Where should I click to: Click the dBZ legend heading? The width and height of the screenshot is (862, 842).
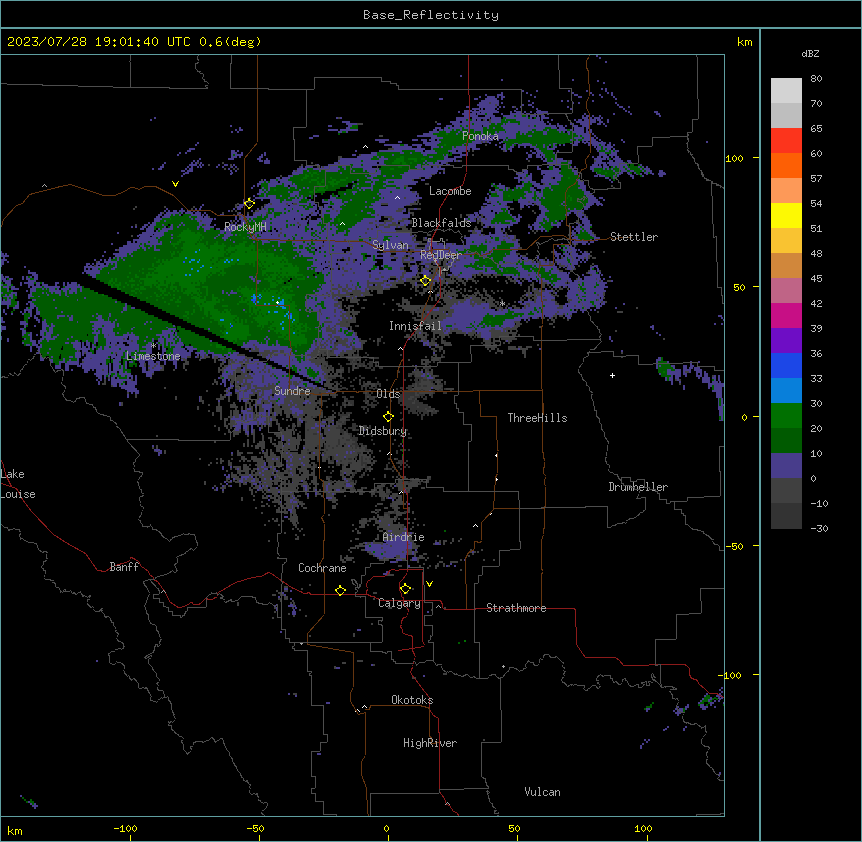[x=810, y=53]
